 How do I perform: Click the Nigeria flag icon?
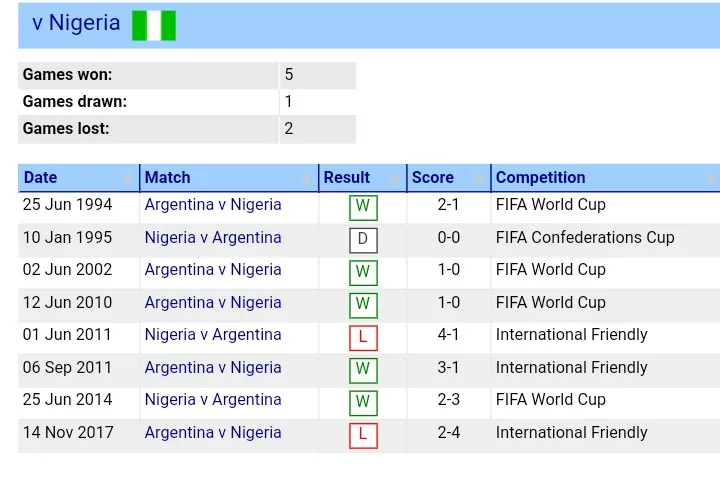click(x=154, y=26)
